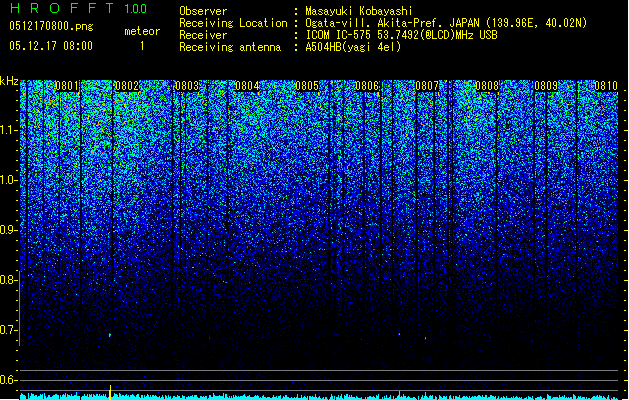Click the 1.0 kHz frequency tick label
This screenshot has height=400, width=629.
click(8, 180)
